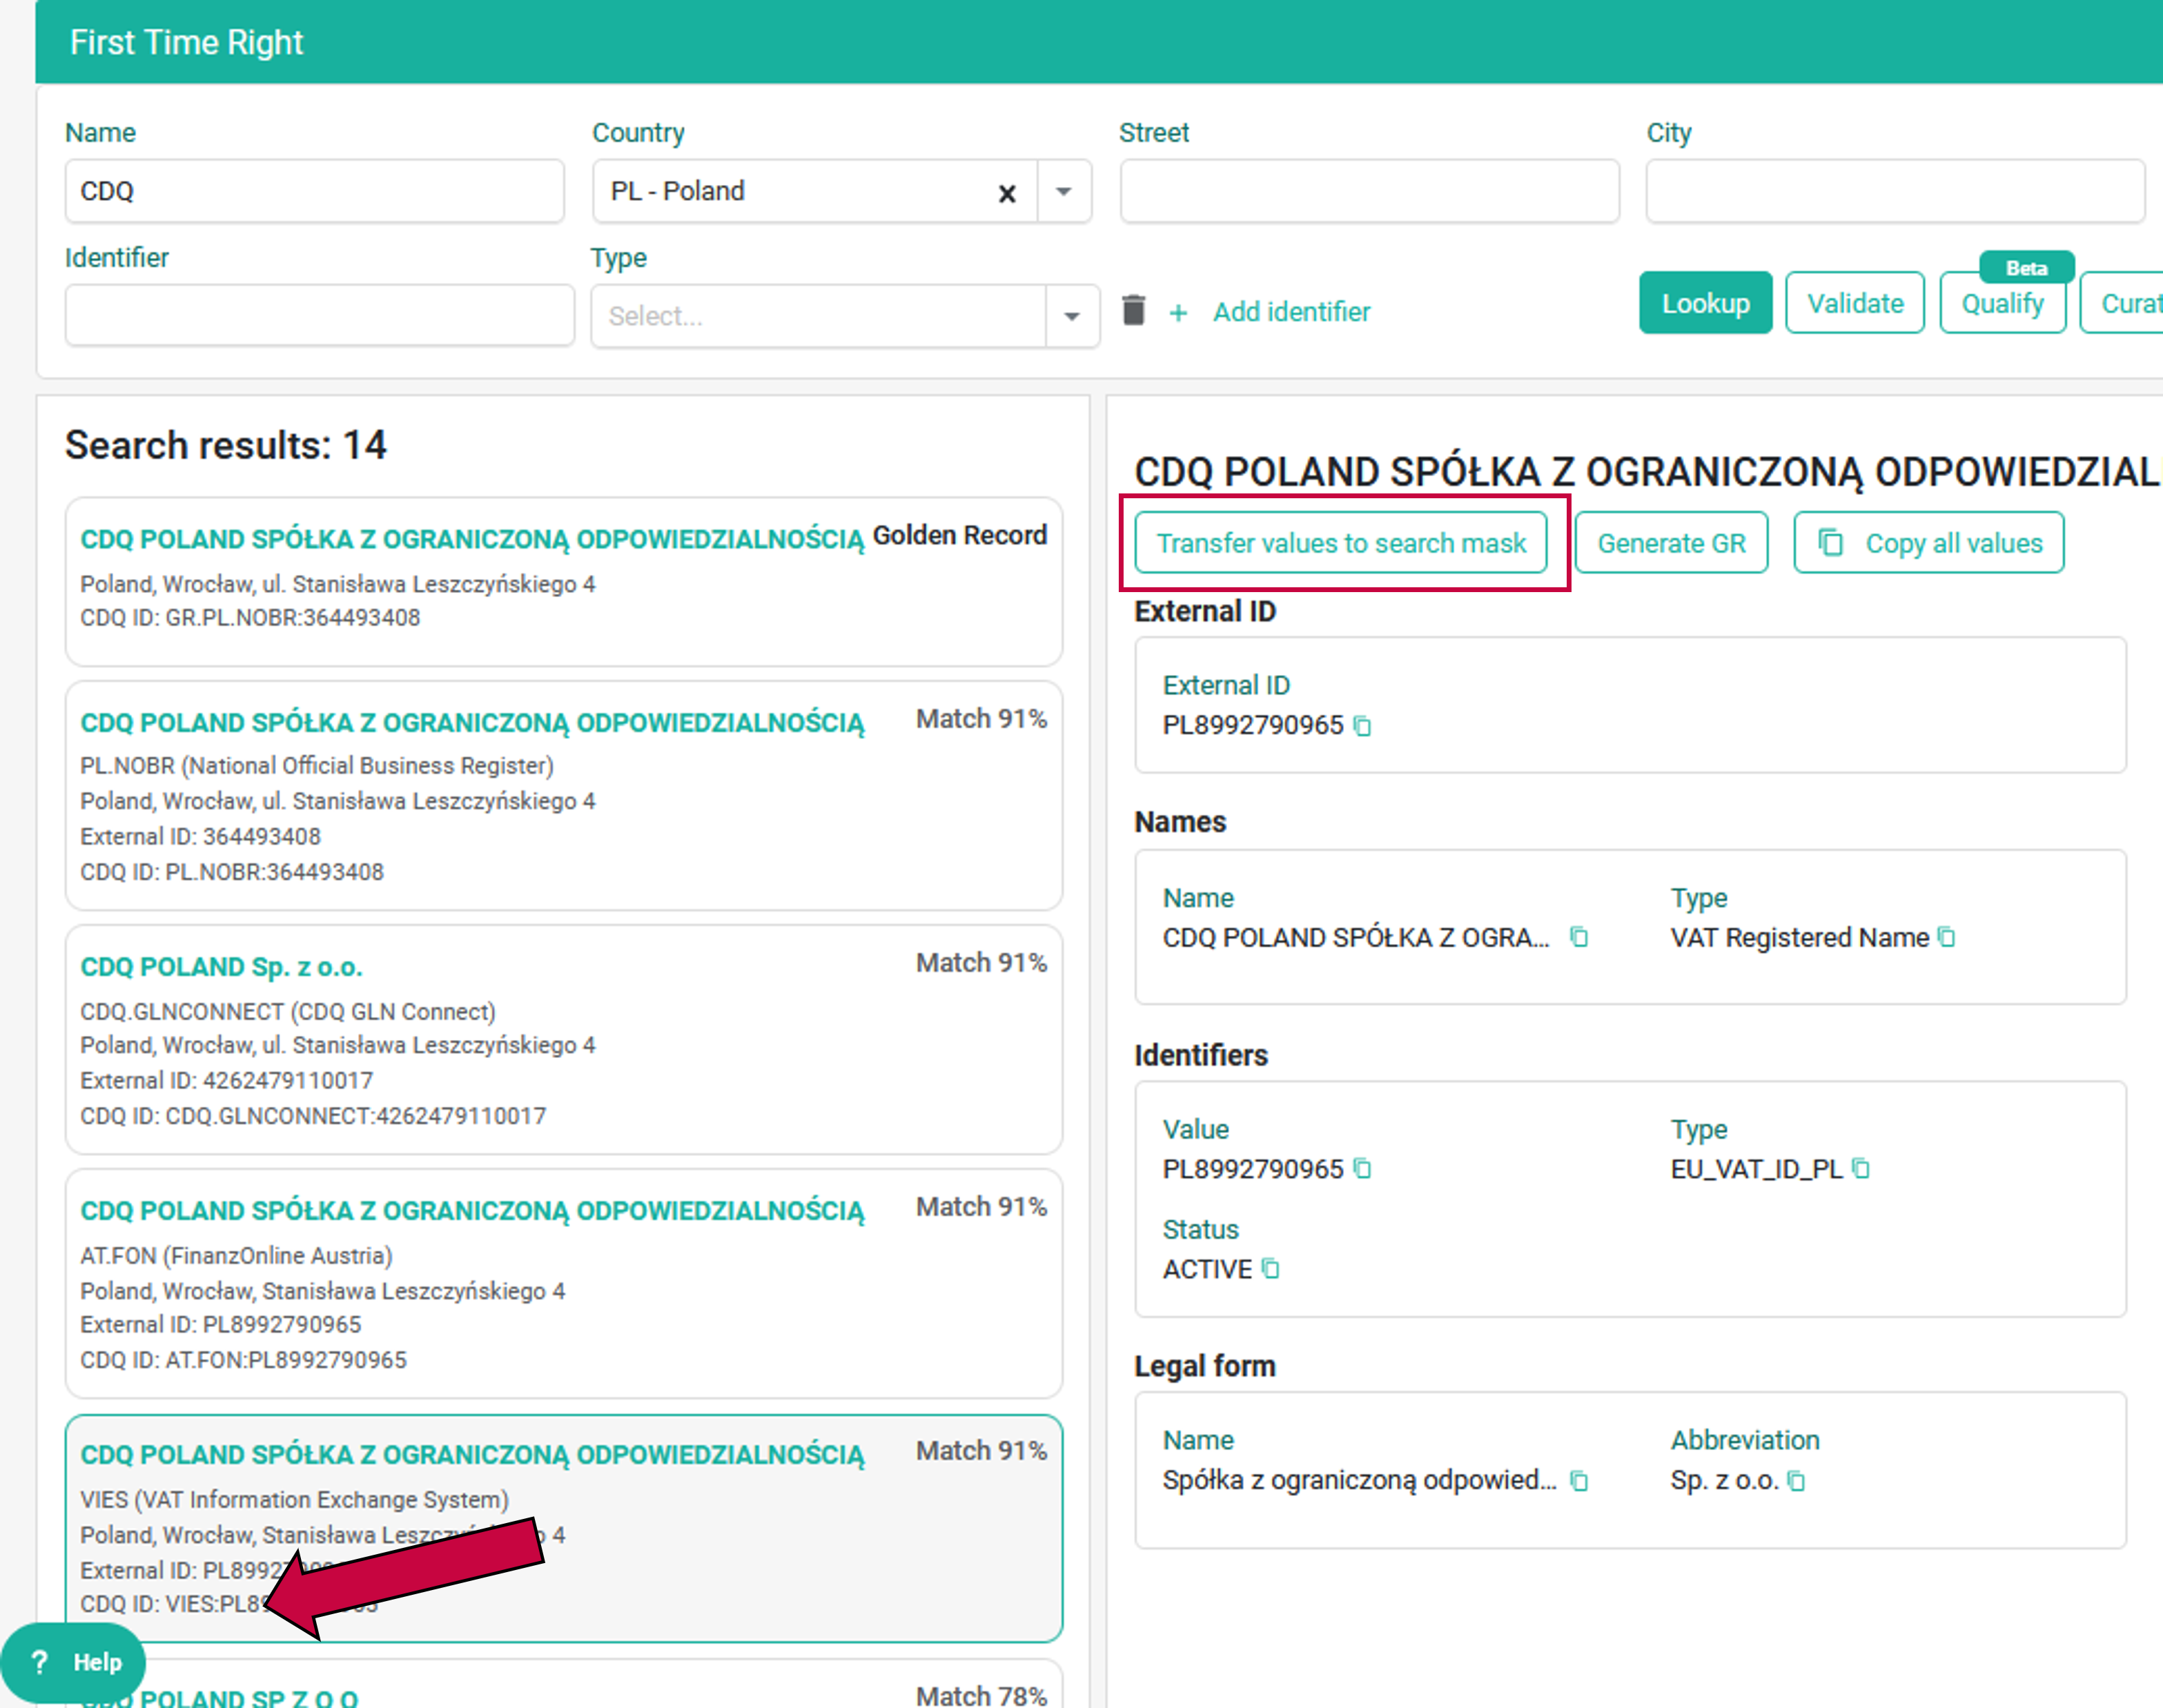
Task: Run the Lookup search
Action: click(1705, 303)
